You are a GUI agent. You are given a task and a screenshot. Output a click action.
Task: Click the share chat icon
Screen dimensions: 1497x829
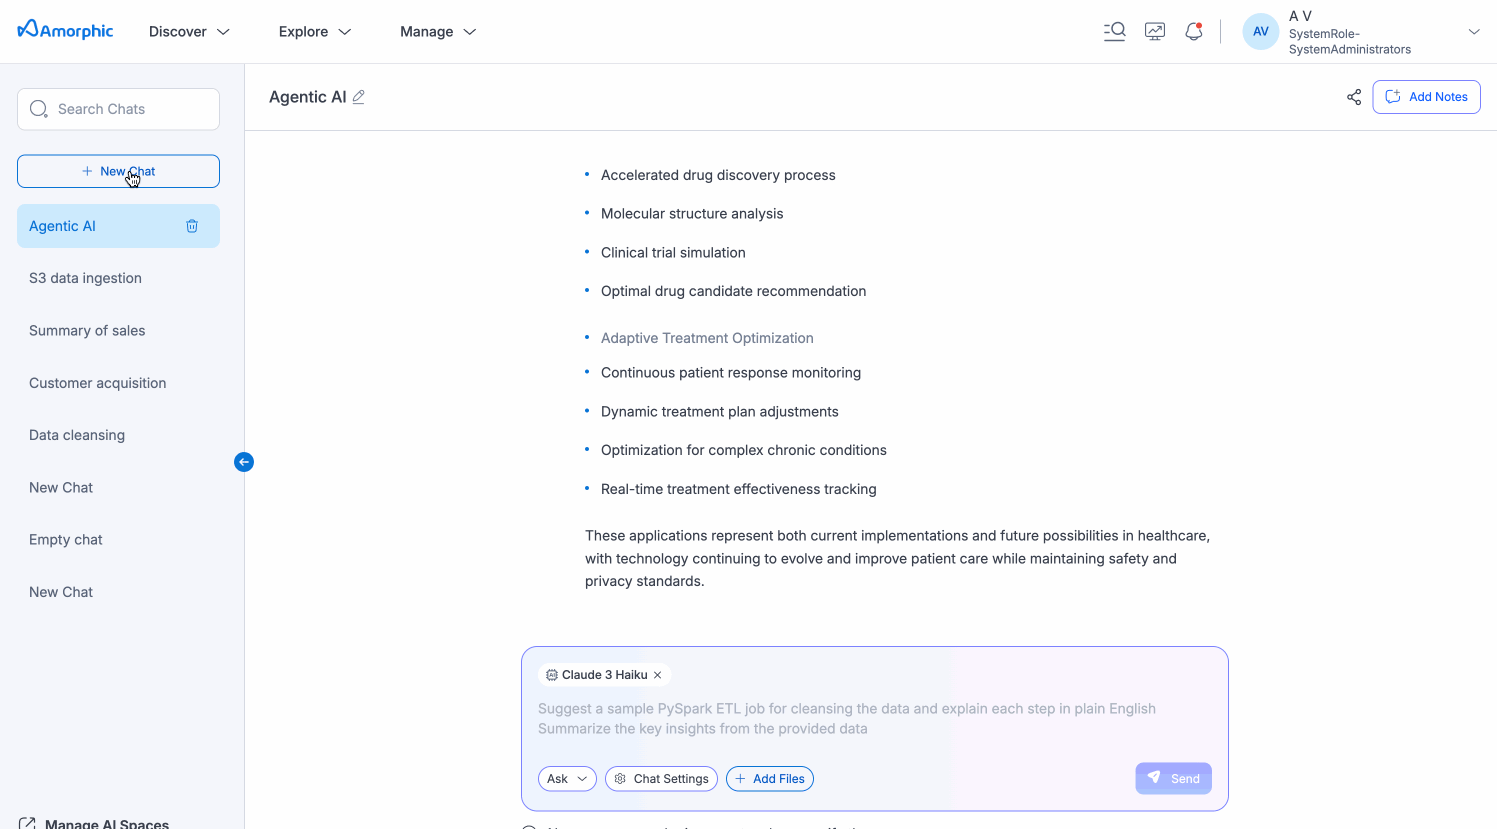click(1354, 97)
